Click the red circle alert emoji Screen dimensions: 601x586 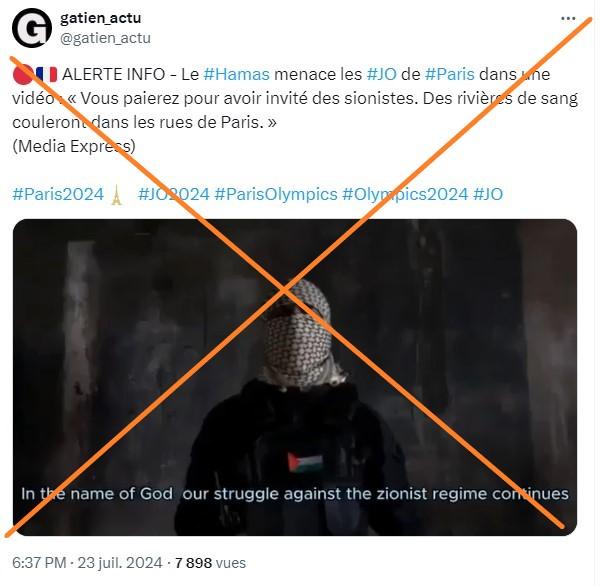(x=22, y=74)
